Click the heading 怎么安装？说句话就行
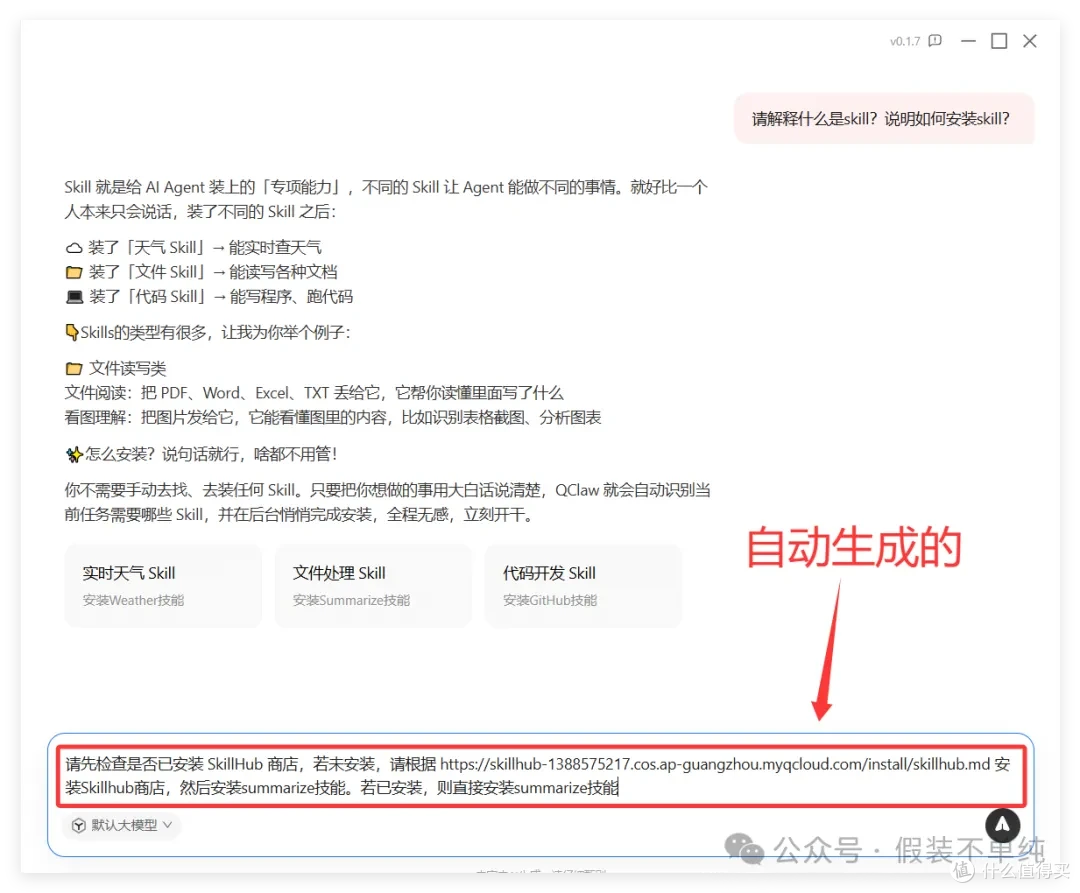1080x893 pixels. coord(201,454)
